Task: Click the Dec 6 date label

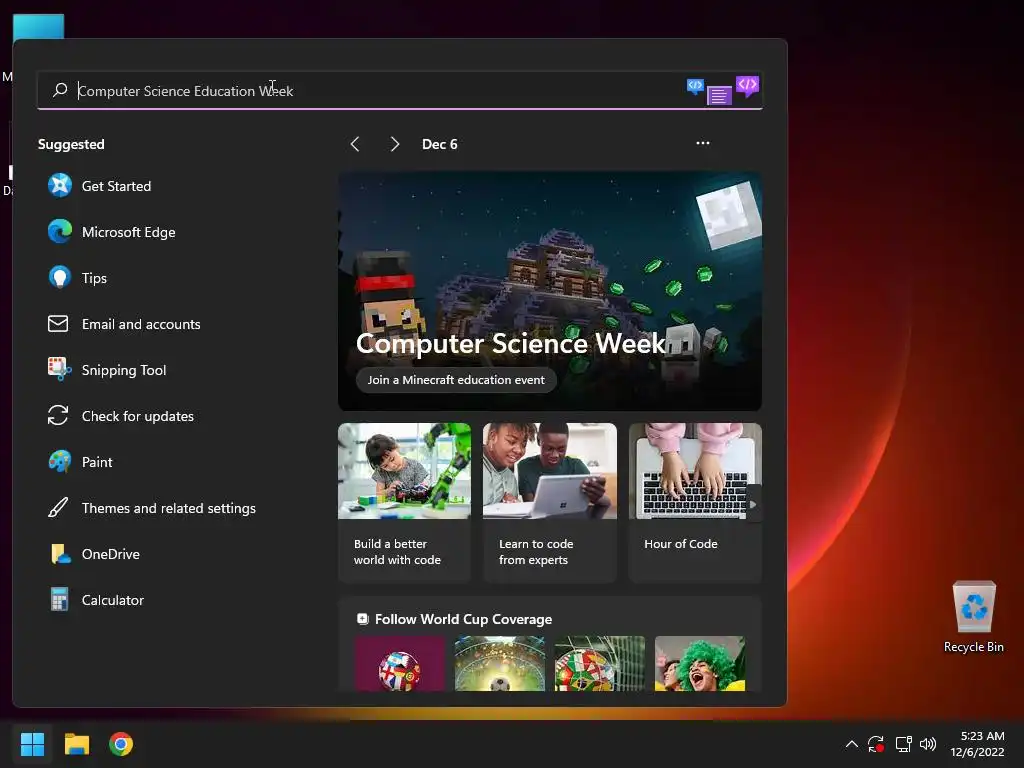Action: 440,144
